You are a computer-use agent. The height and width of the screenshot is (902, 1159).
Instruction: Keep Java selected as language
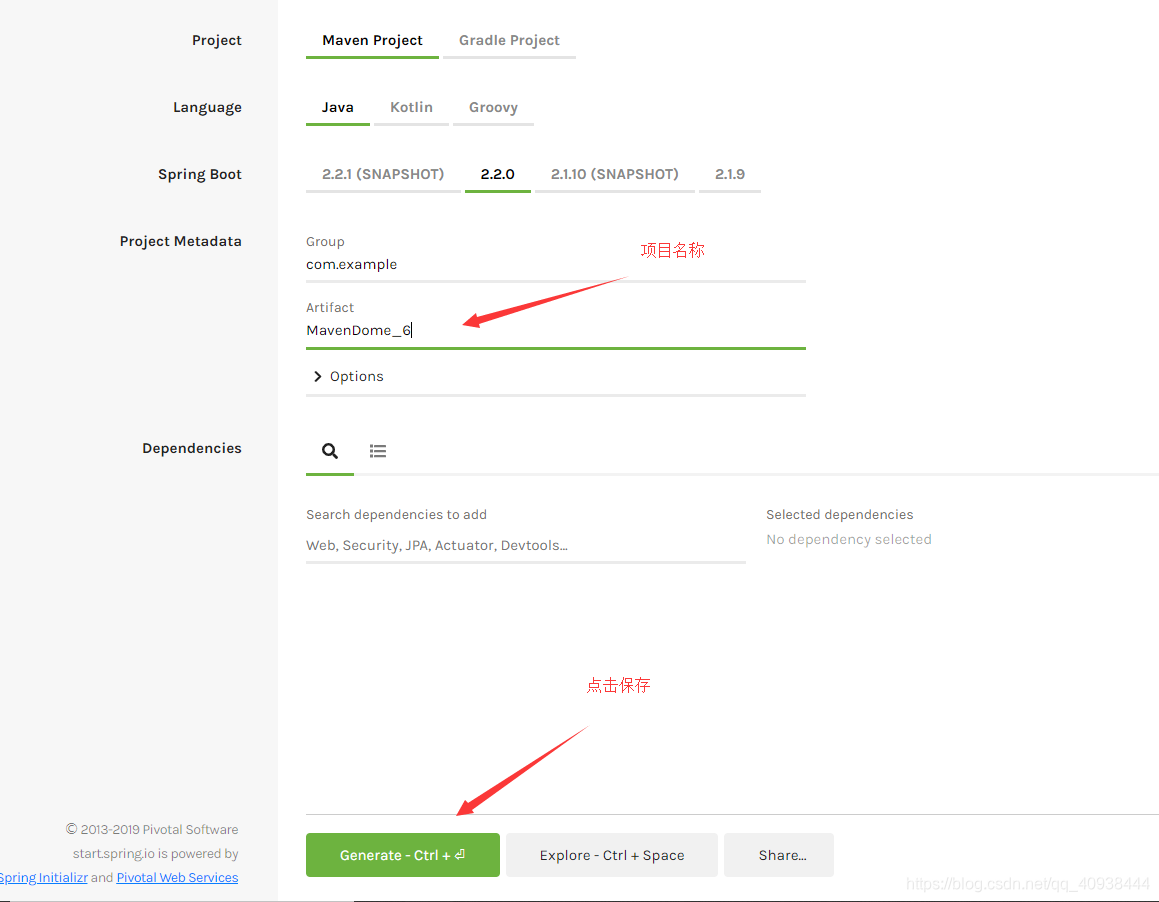(338, 107)
